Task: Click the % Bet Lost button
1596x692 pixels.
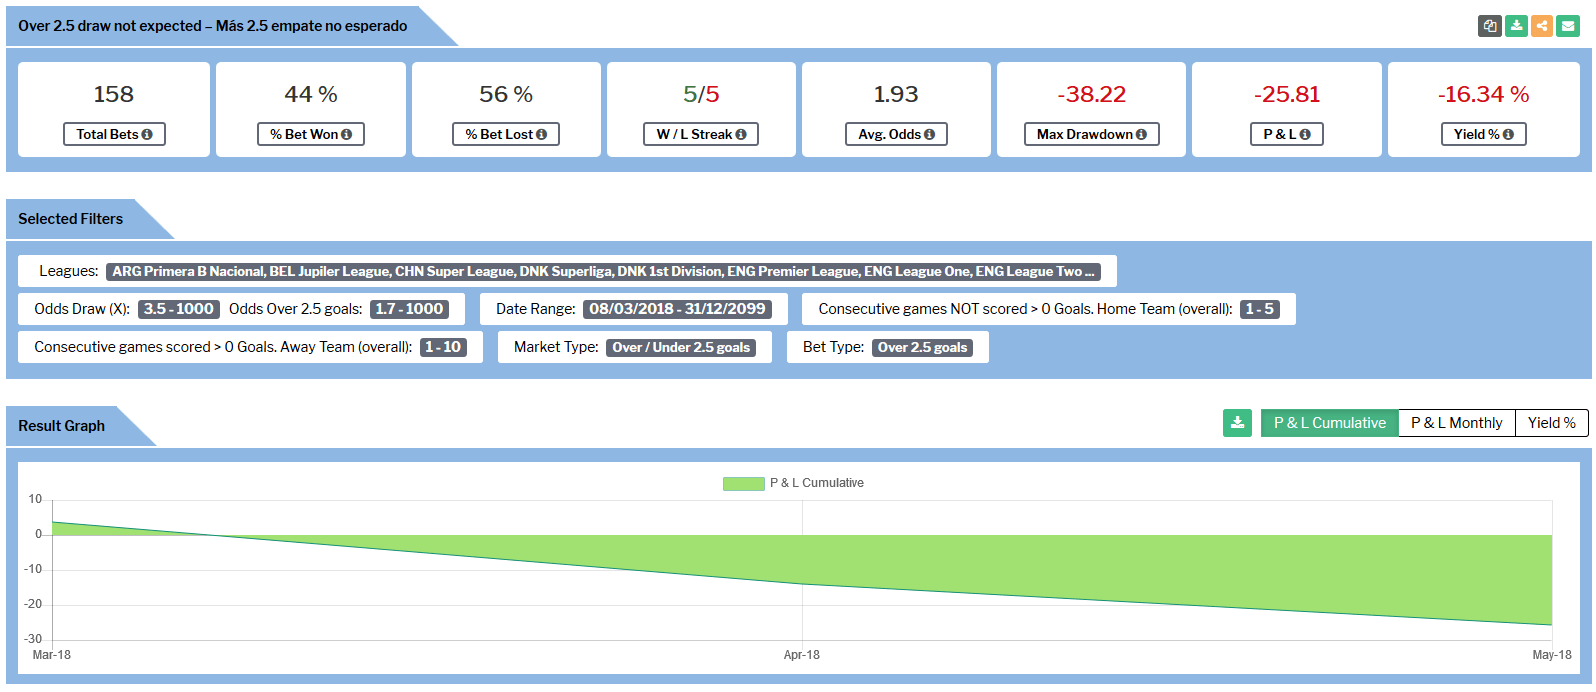Action: tap(505, 134)
